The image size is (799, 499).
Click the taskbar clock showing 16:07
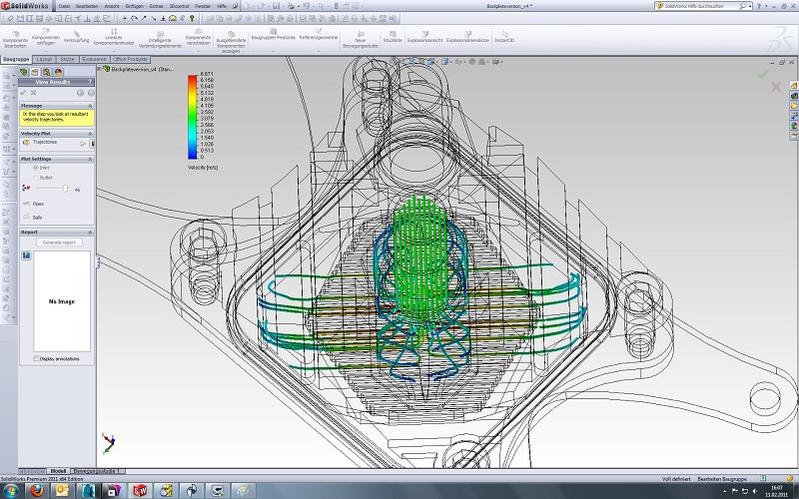tap(777, 491)
